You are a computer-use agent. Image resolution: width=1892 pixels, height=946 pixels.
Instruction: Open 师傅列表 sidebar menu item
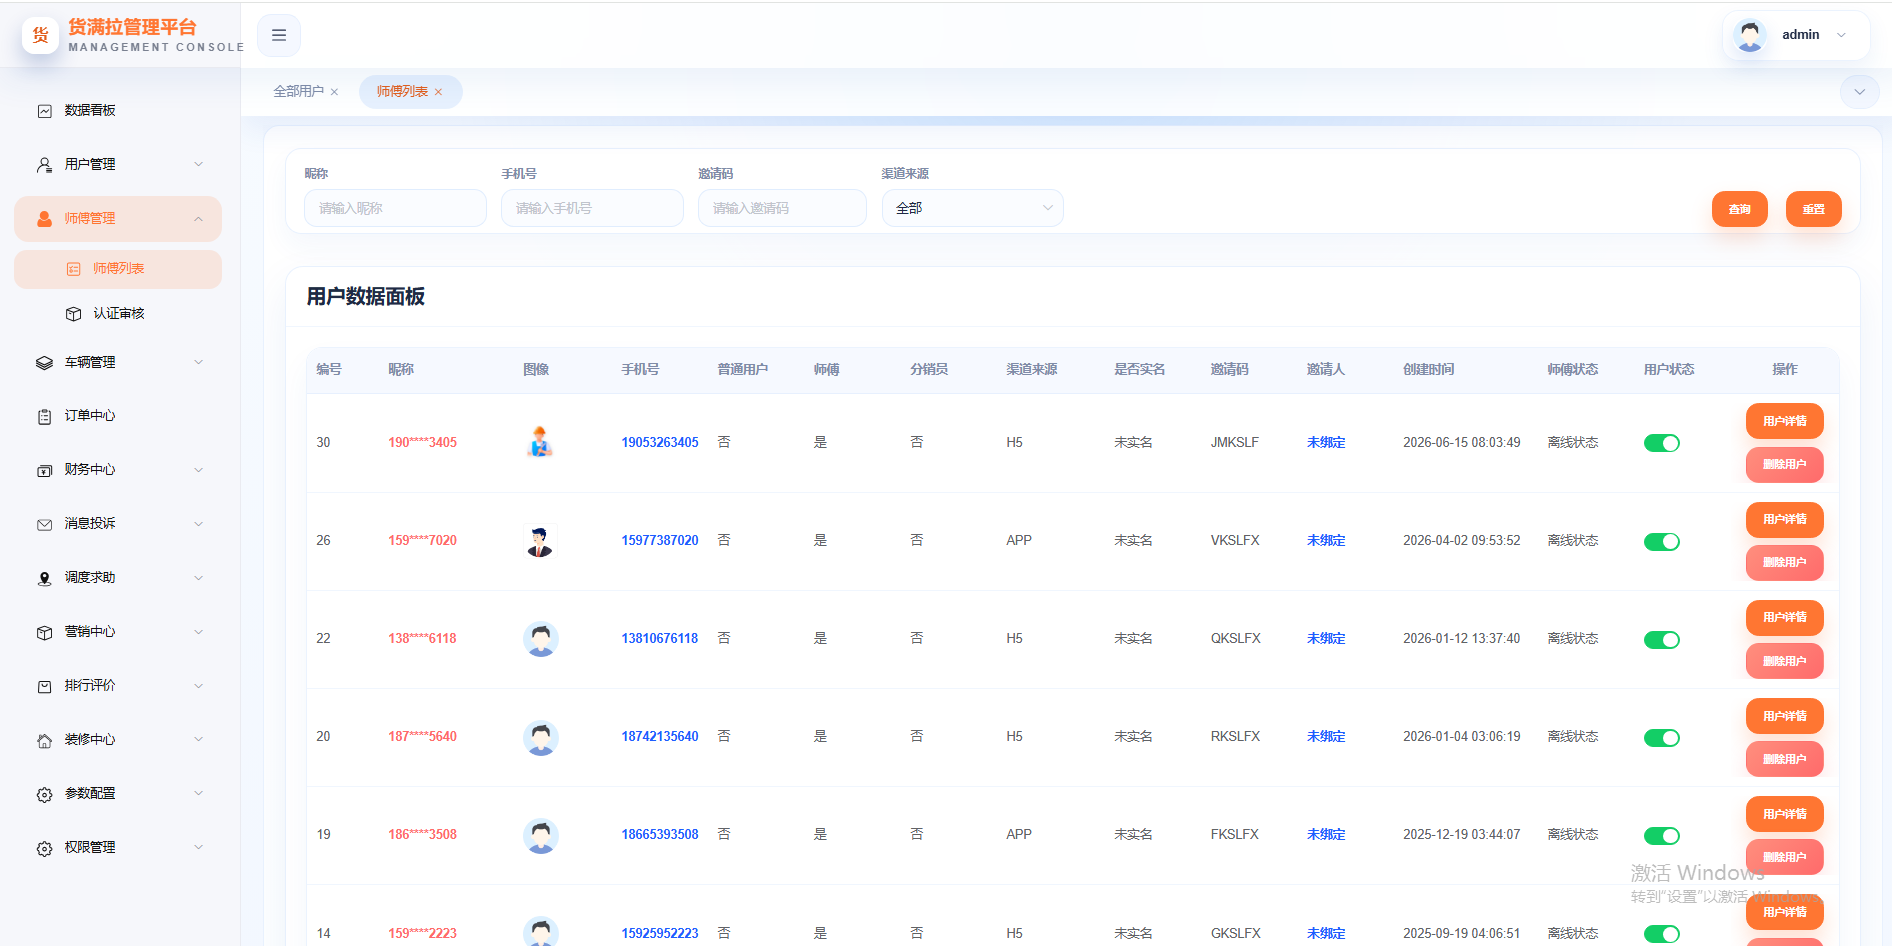tap(118, 269)
